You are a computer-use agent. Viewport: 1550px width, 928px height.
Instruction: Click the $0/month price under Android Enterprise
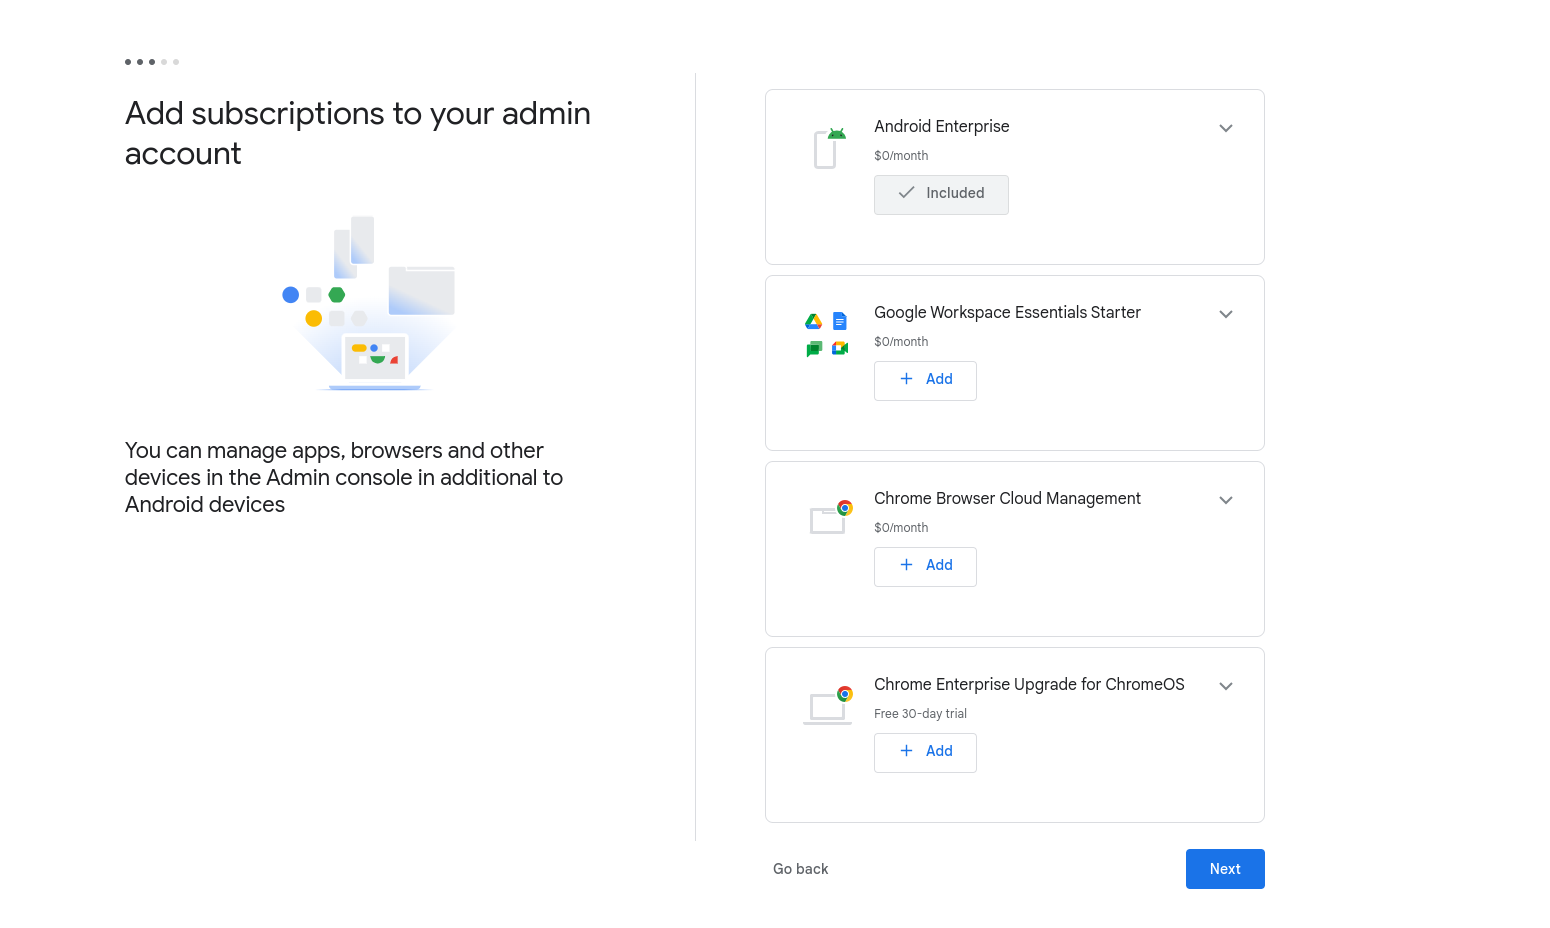tap(901, 156)
